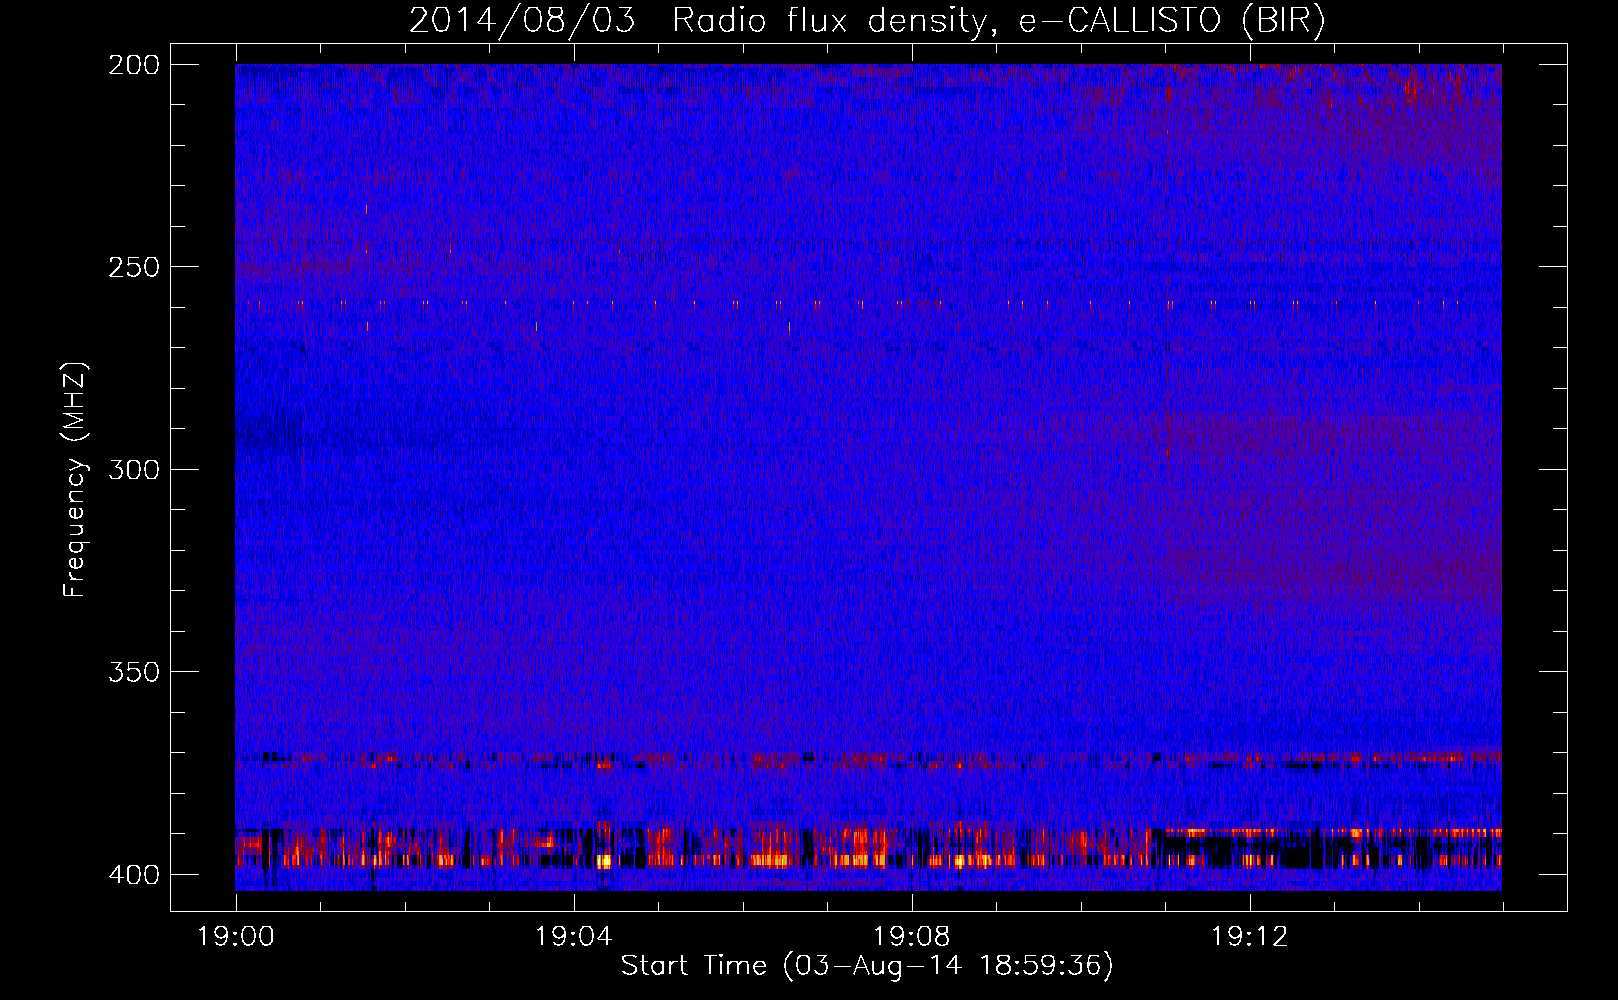1618x1000 pixels.
Task: Click the 19:12 time tick label
Action: [x=1250, y=937]
